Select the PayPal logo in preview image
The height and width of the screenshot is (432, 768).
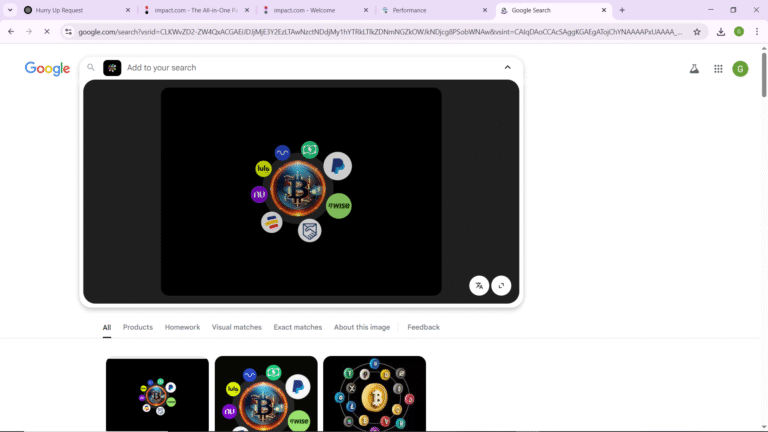point(337,166)
